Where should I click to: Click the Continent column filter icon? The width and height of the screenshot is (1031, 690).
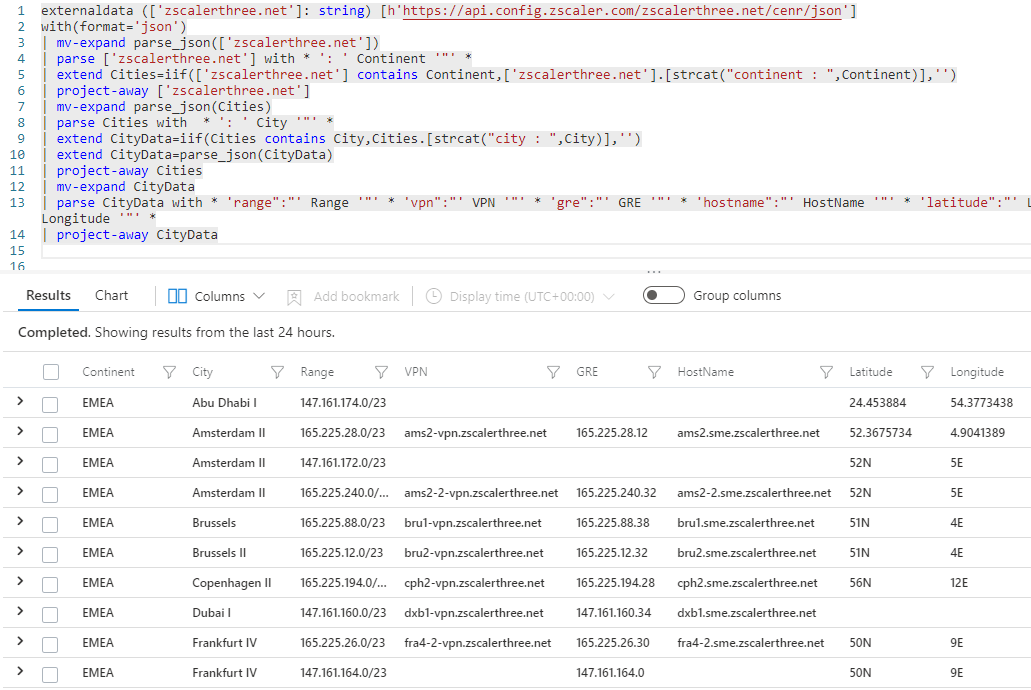click(169, 372)
